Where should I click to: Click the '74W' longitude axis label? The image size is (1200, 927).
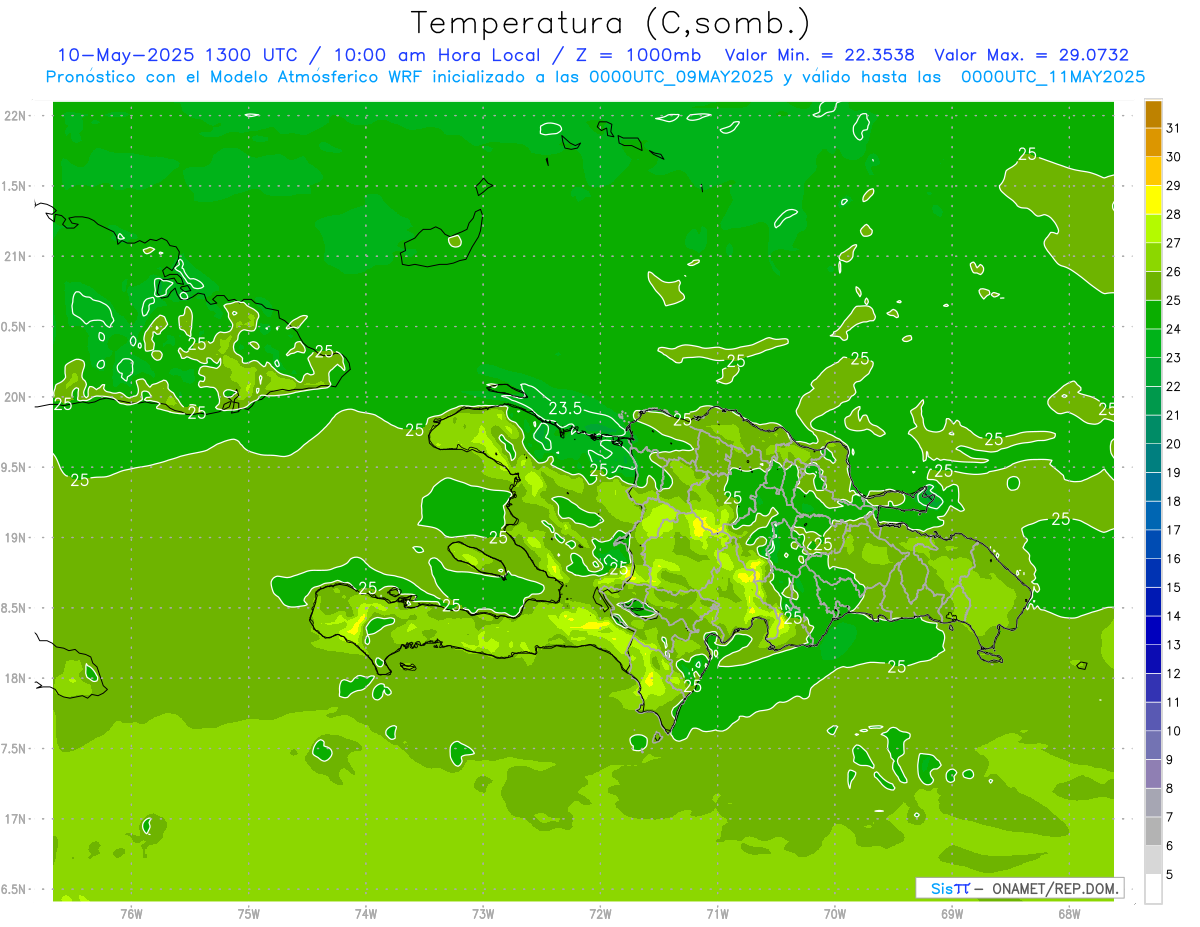tap(366, 914)
